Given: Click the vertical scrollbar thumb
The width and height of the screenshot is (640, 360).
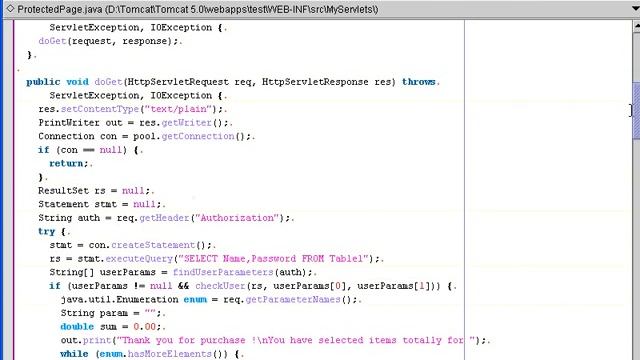Looking at the screenshot, I should click(636, 111).
